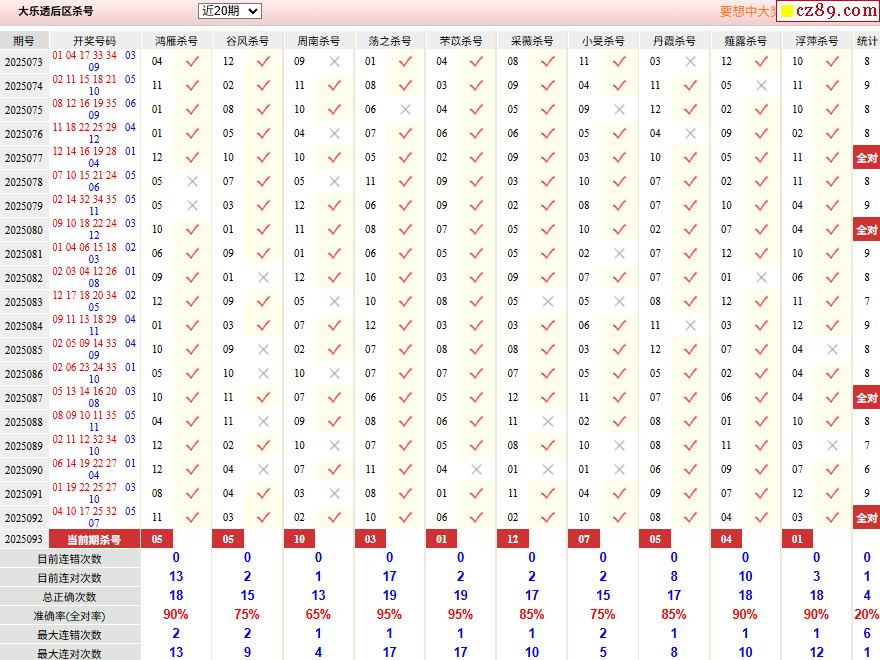Follow the orange 要想中大 link
Screen dimensions: 880x660
click(747, 12)
